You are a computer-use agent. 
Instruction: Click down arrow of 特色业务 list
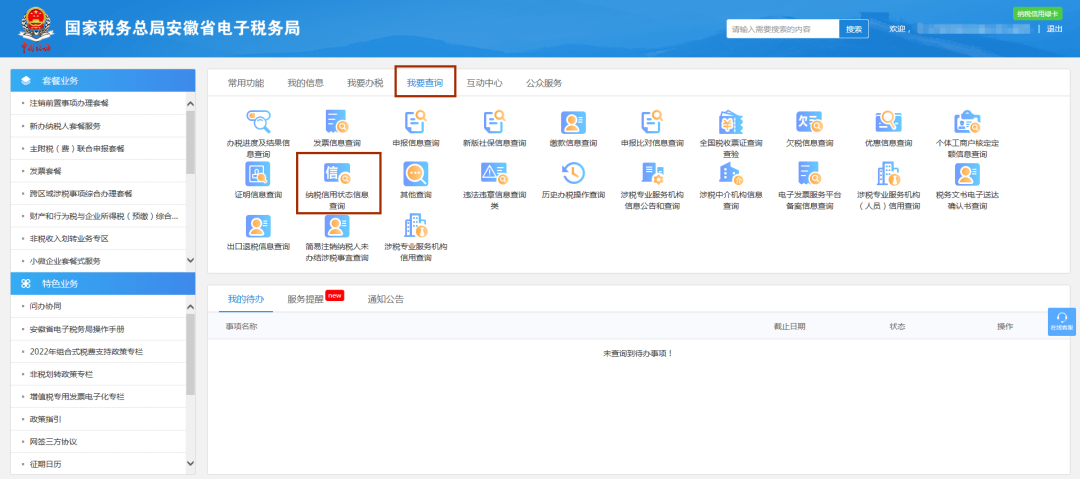[191, 464]
